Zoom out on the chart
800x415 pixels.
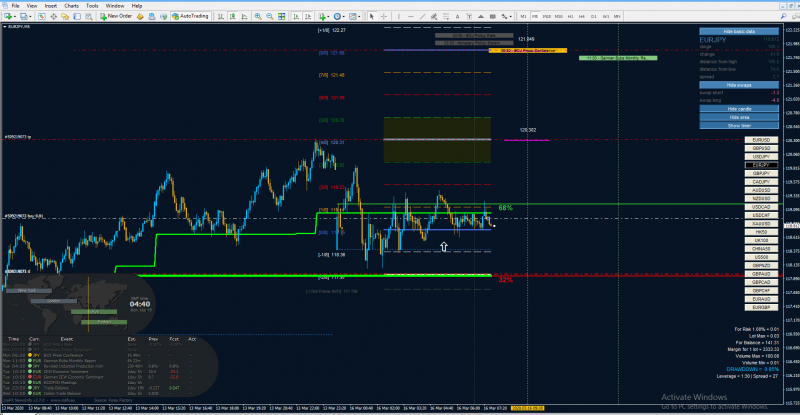click(x=270, y=16)
